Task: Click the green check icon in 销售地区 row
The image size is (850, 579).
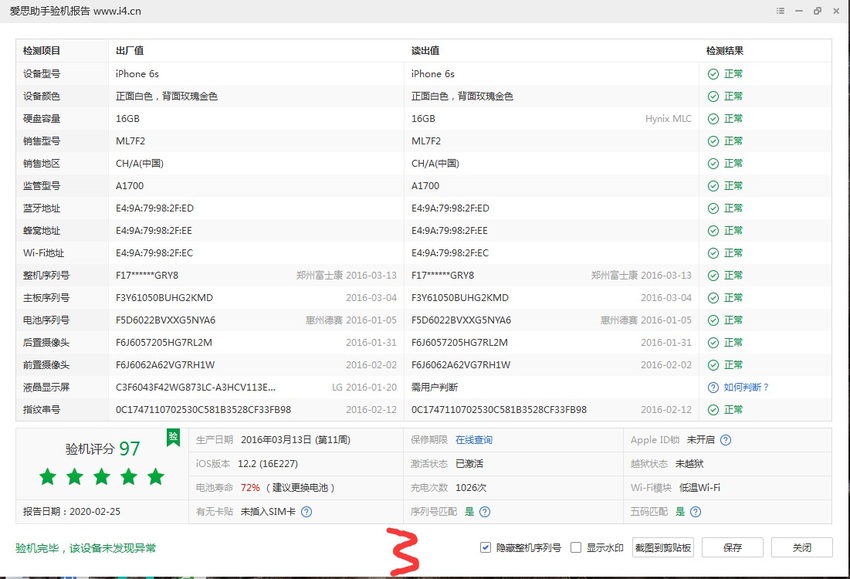Action: [x=713, y=164]
